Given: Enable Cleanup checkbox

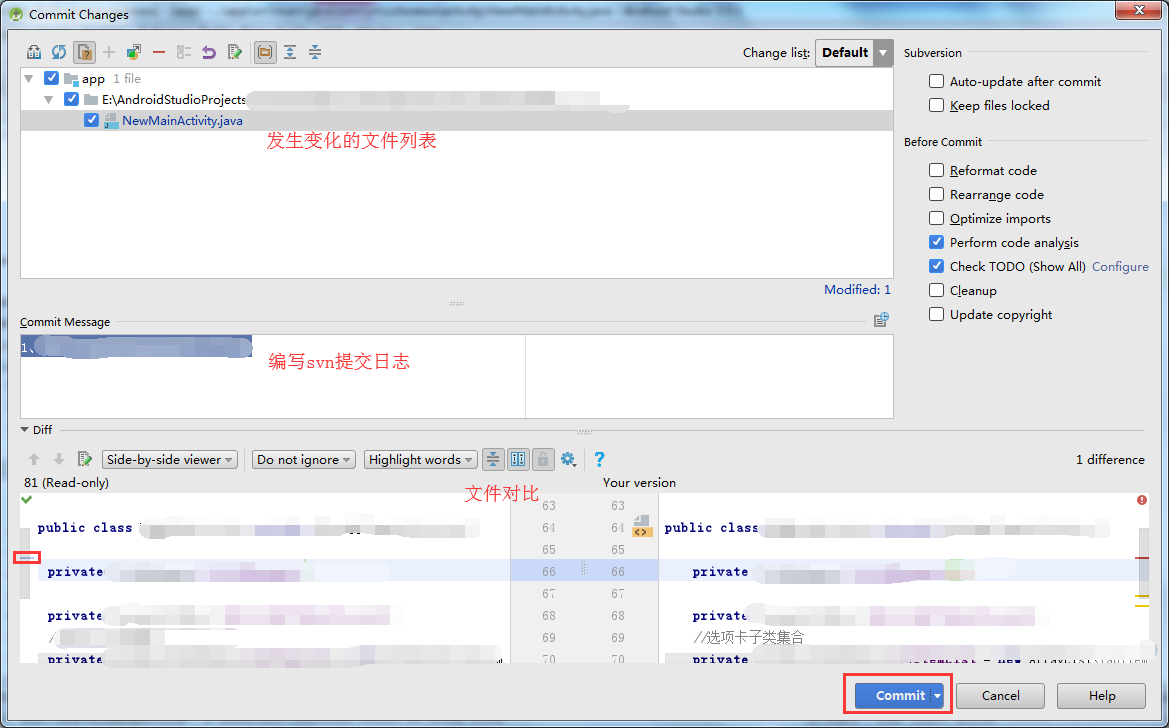Looking at the screenshot, I should point(936,290).
